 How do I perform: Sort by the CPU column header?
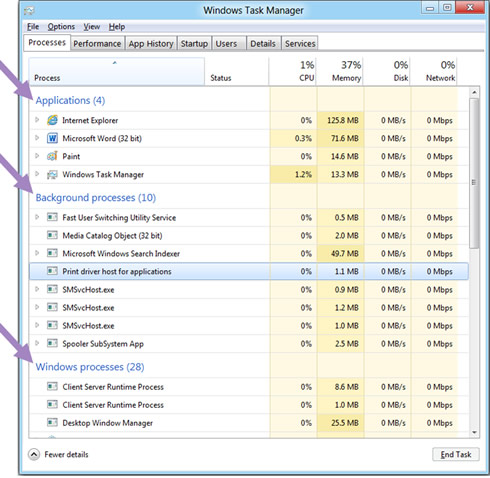click(293, 72)
